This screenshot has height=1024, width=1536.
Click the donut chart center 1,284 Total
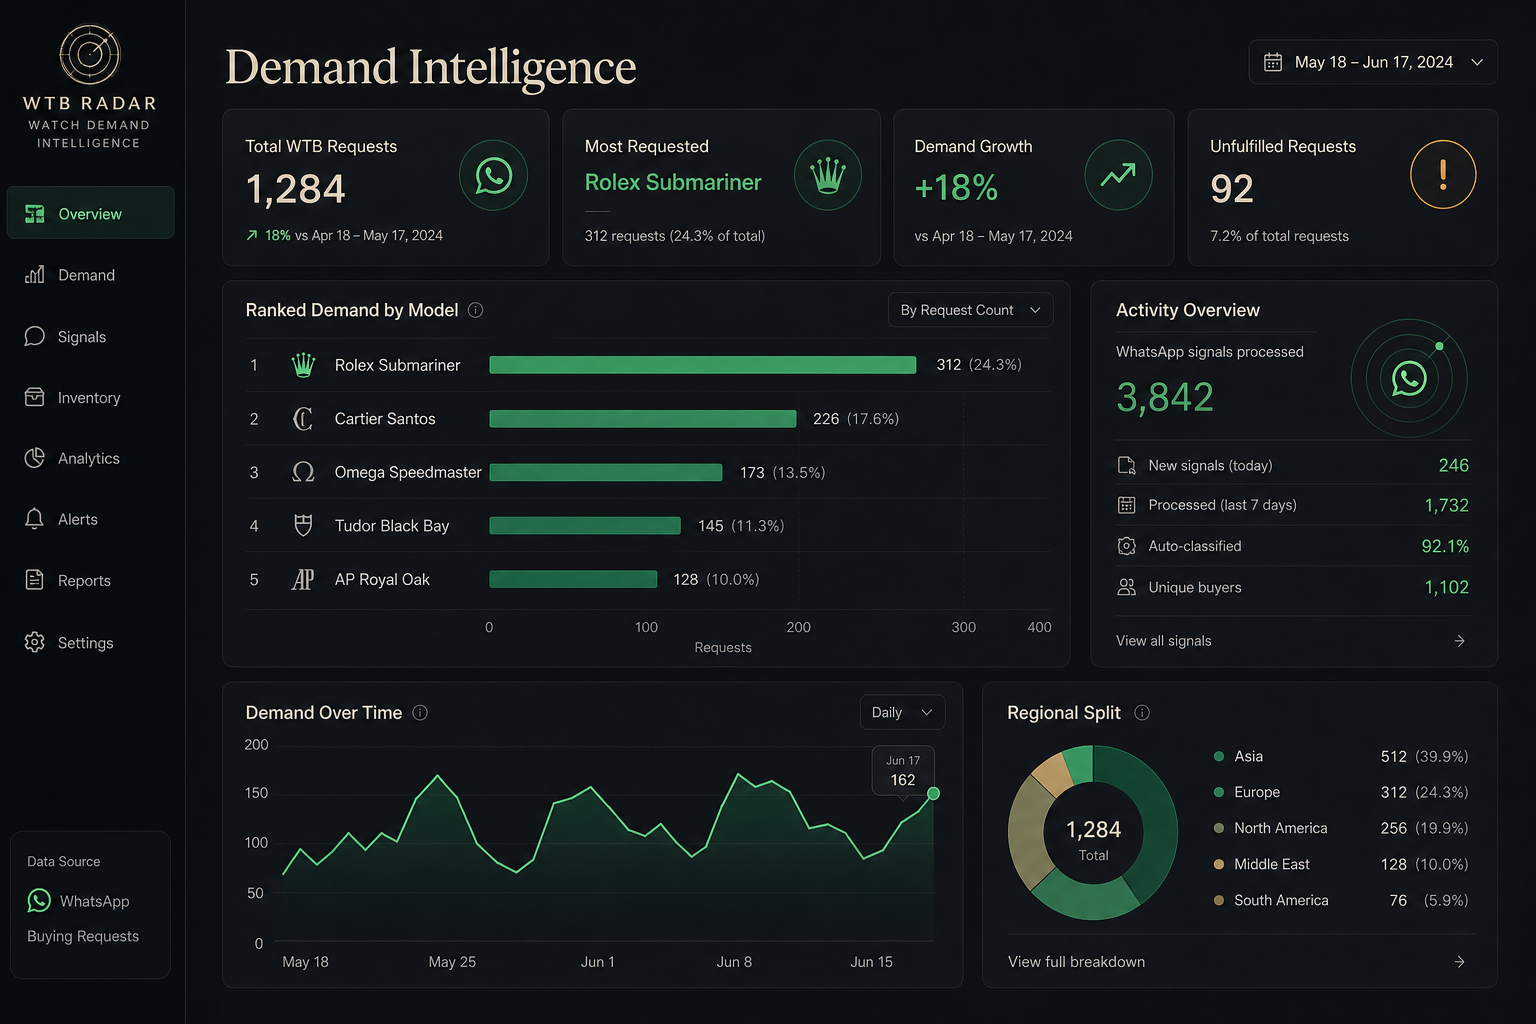click(x=1093, y=840)
